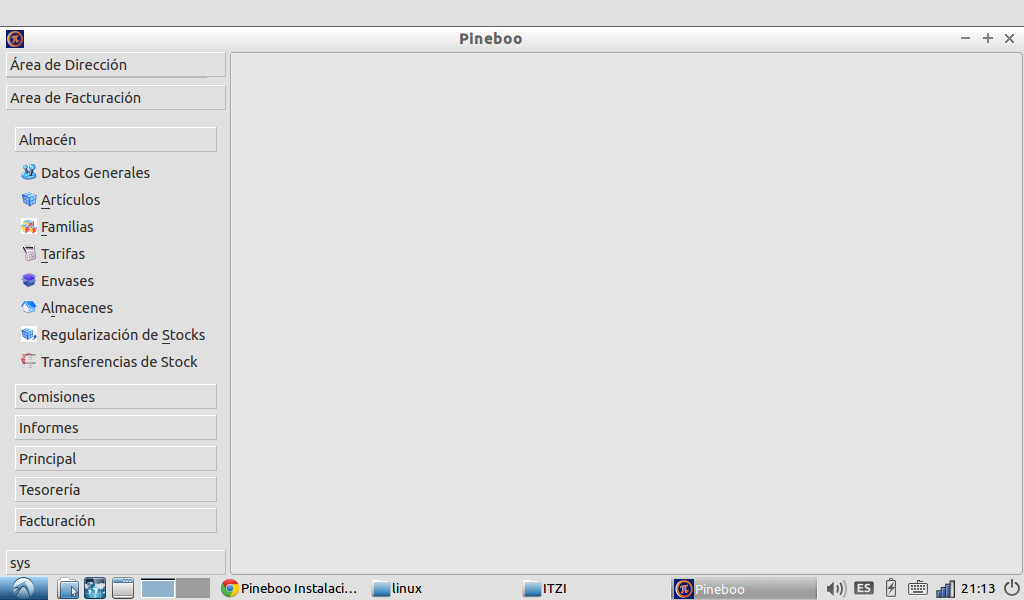The image size is (1024, 600).
Task: Click the Pineboo logo in title bar
Action: (x=15, y=39)
